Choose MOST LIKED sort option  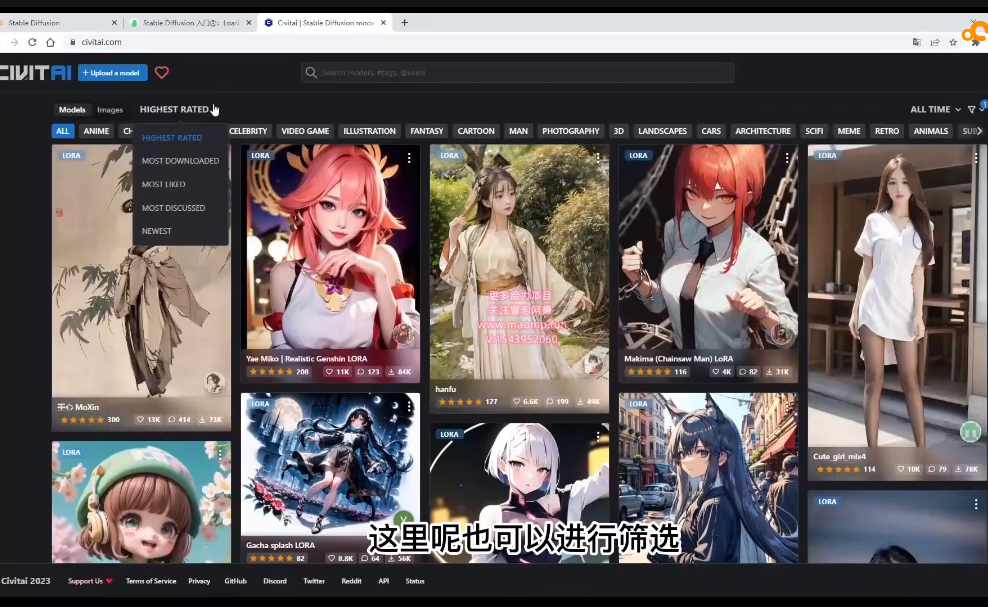[164, 185]
